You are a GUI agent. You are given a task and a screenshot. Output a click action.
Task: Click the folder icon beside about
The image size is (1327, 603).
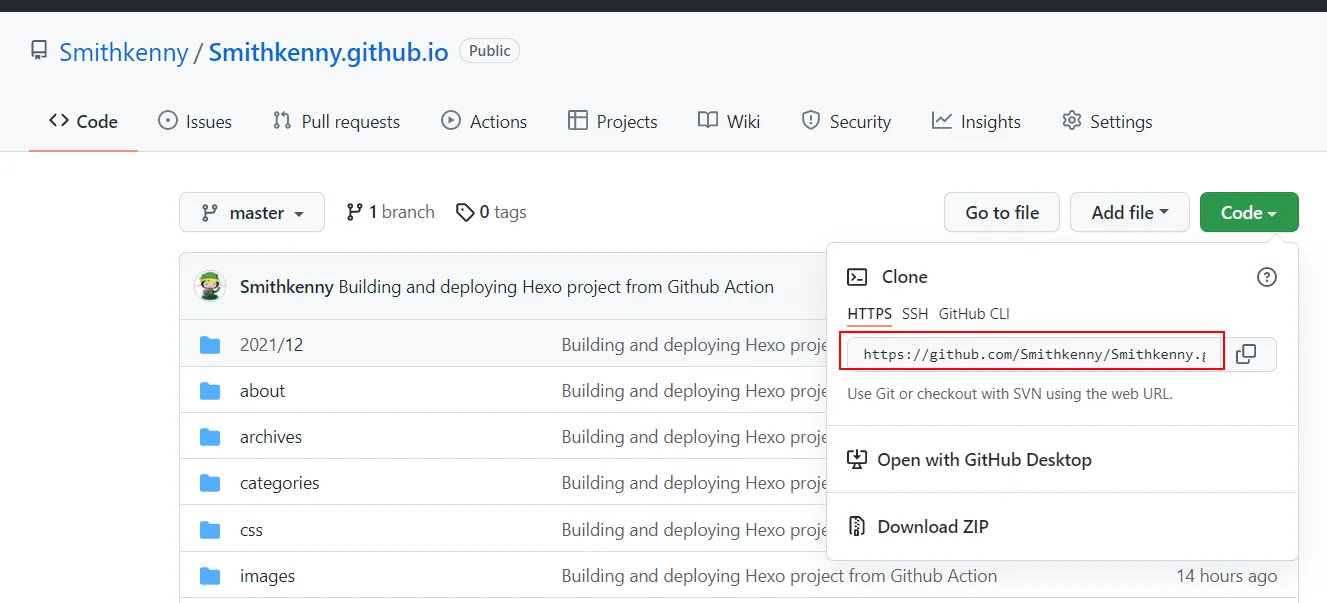(210, 391)
